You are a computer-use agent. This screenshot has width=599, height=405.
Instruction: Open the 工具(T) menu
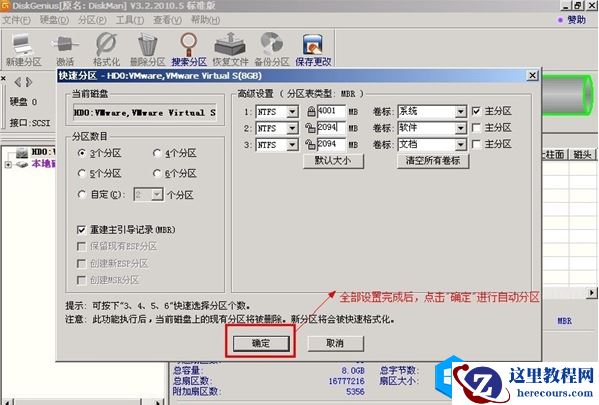click(130, 20)
